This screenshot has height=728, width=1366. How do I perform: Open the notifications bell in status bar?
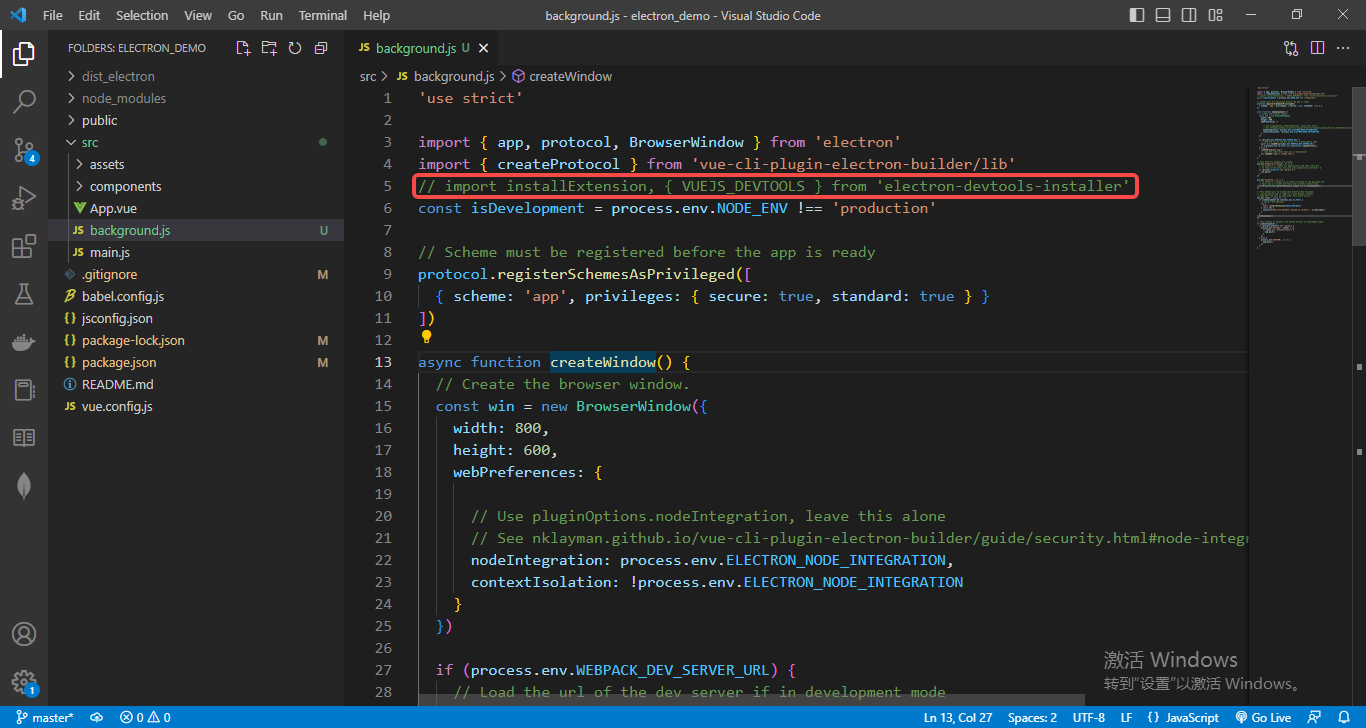pos(1342,717)
